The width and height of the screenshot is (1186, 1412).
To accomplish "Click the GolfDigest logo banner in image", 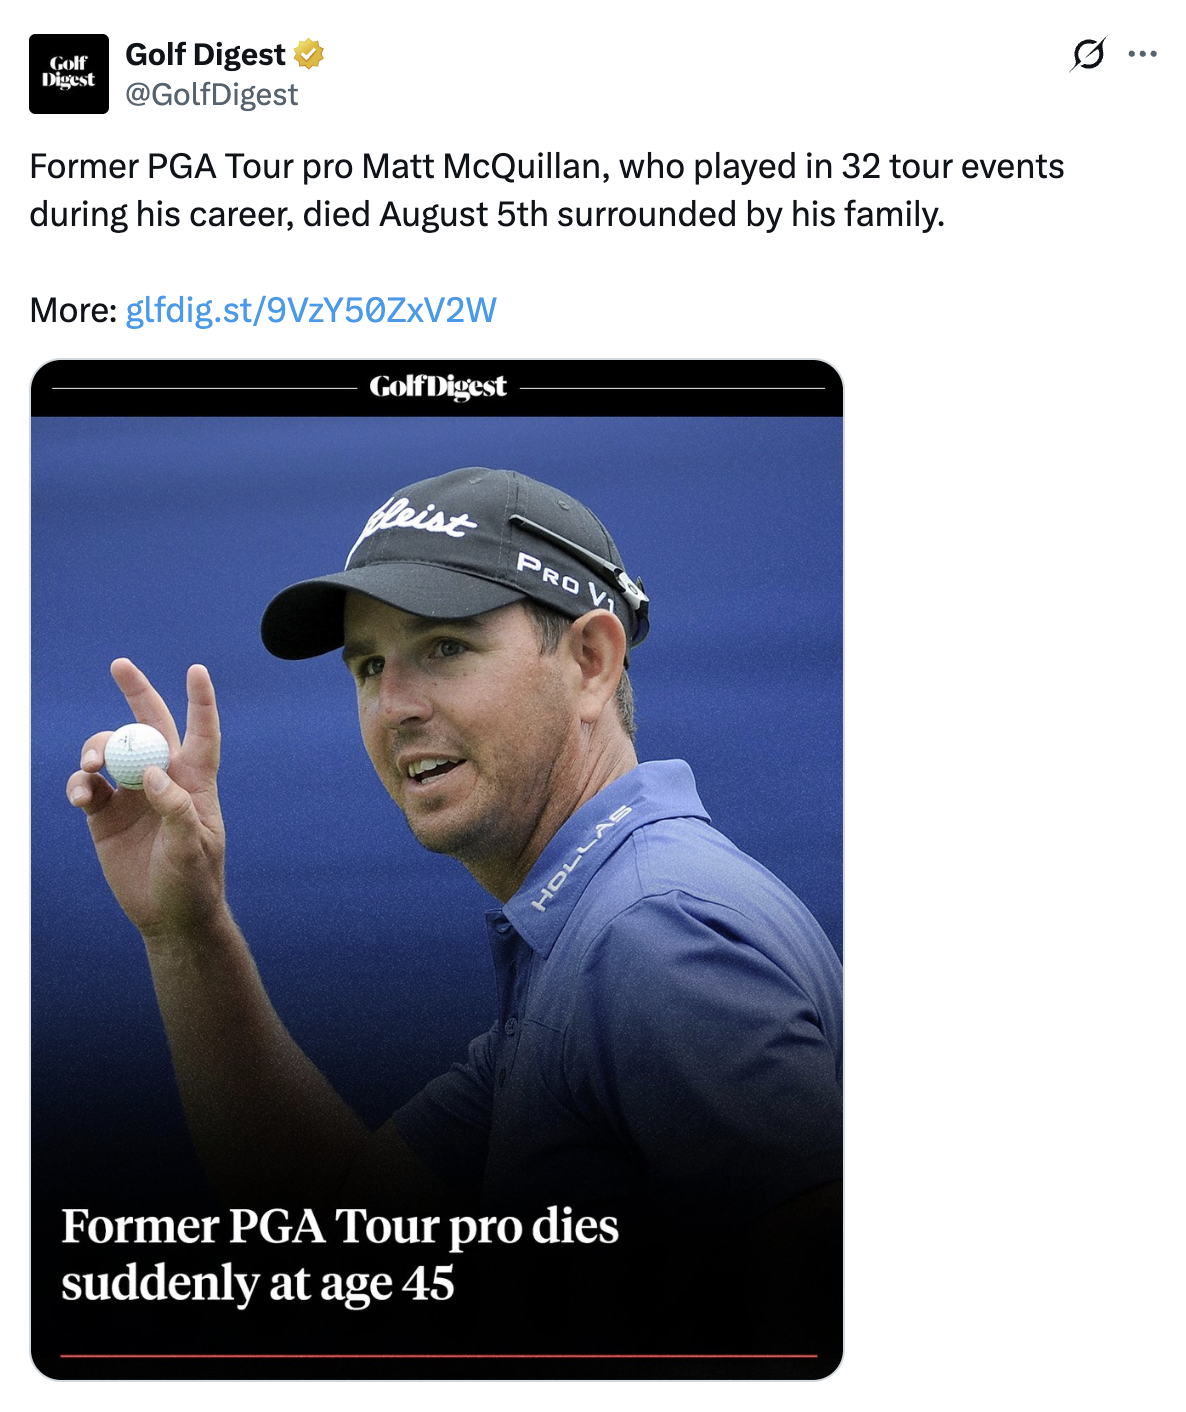I will [438, 387].
